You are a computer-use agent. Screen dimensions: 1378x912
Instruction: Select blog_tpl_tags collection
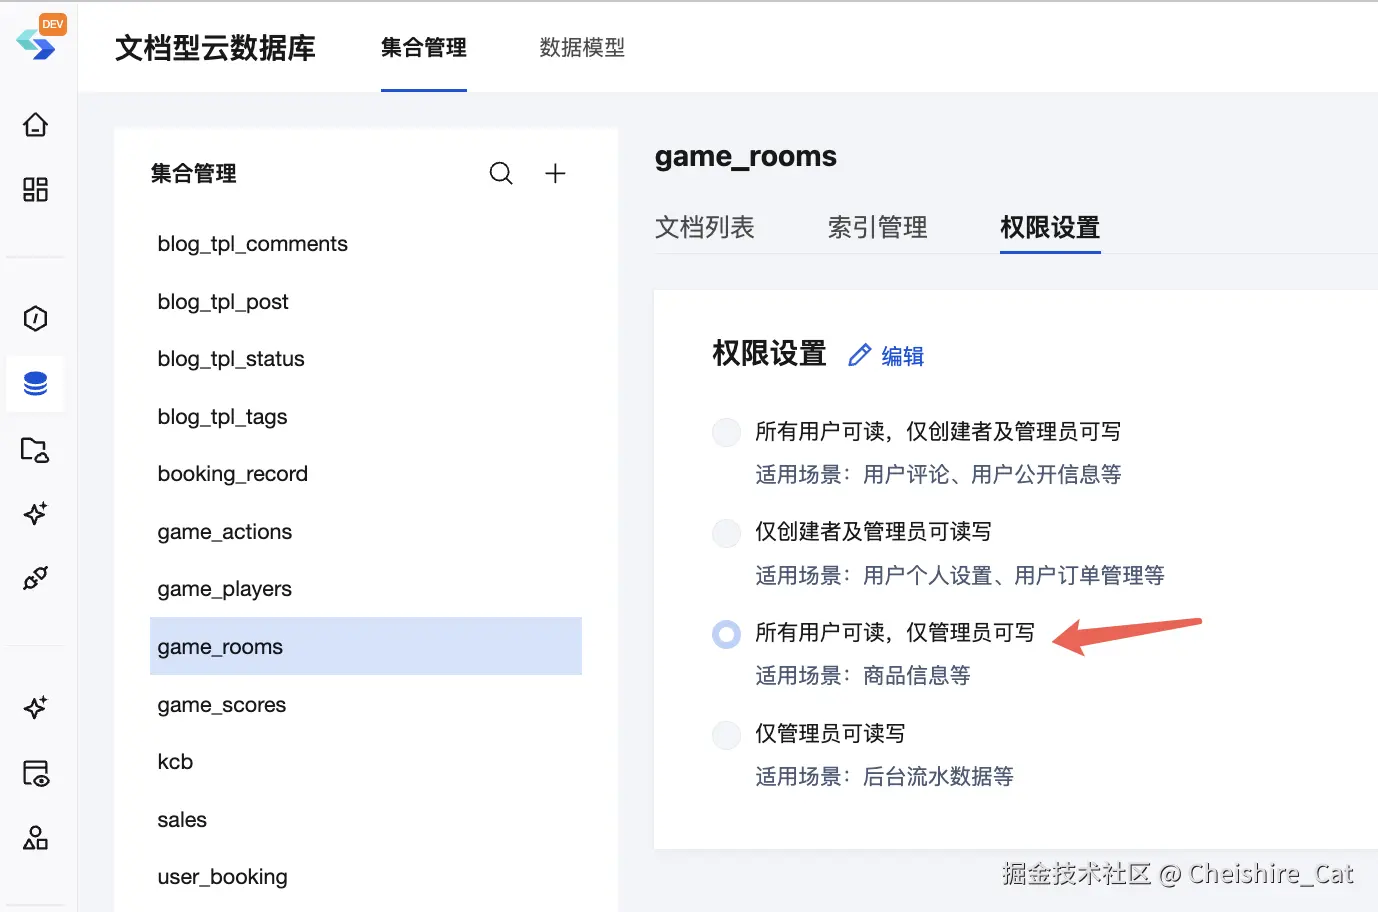coord(366,417)
